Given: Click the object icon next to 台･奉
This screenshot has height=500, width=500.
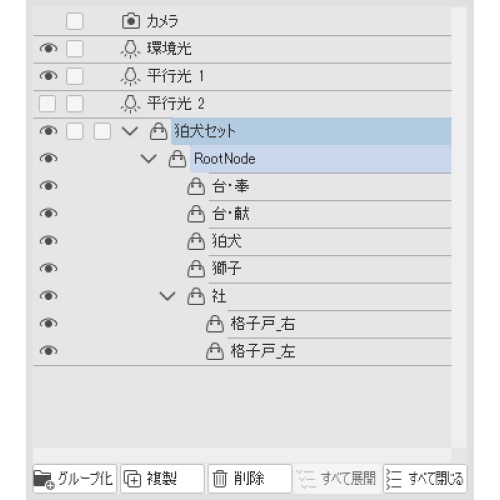Looking at the screenshot, I should click(196, 186).
